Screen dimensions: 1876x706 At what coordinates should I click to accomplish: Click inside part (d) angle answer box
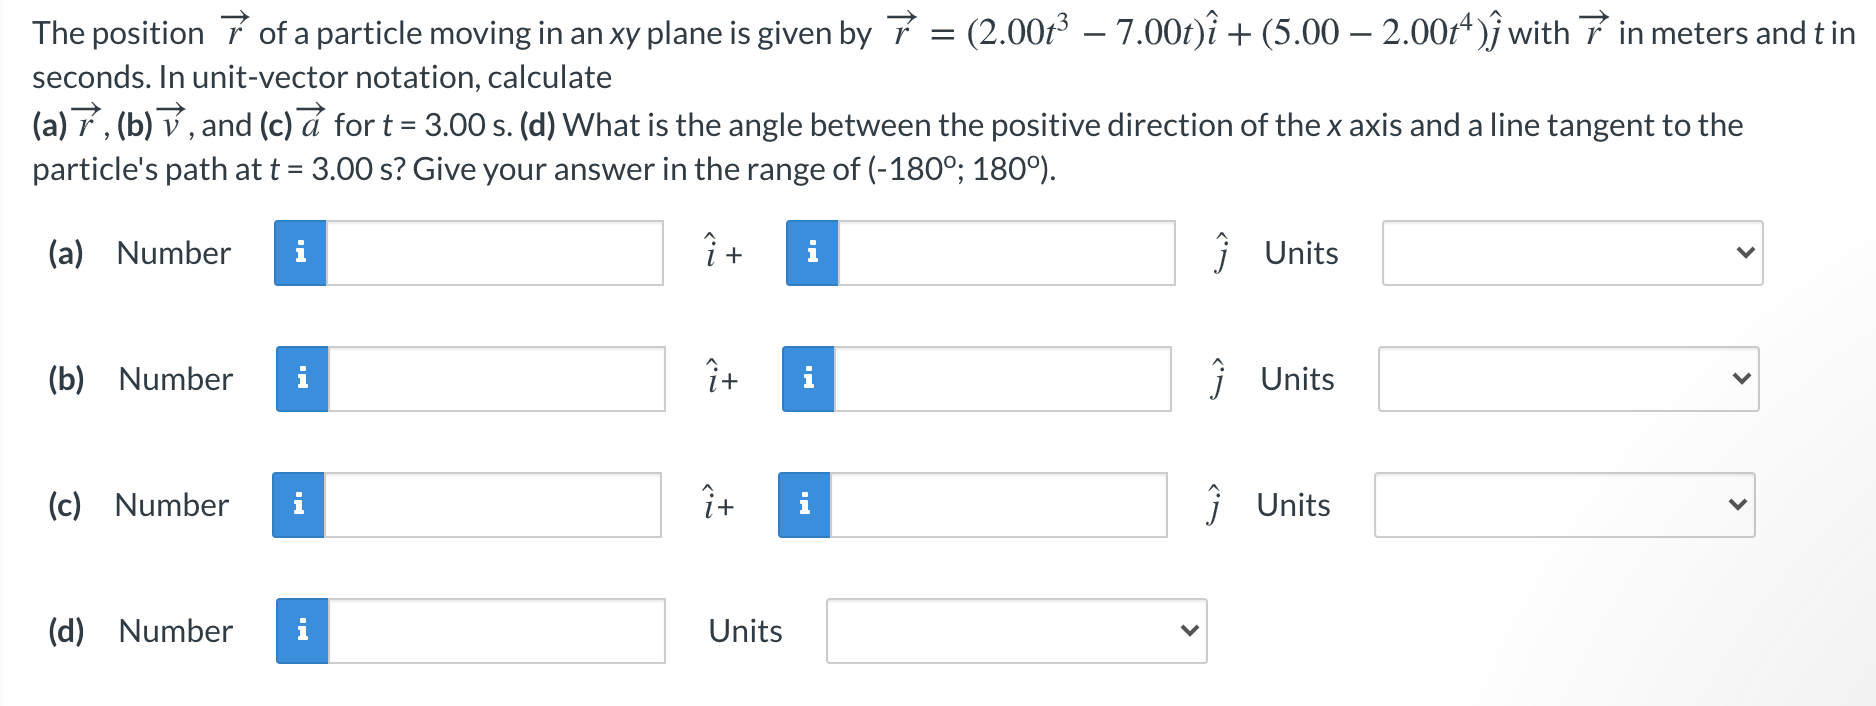point(495,631)
